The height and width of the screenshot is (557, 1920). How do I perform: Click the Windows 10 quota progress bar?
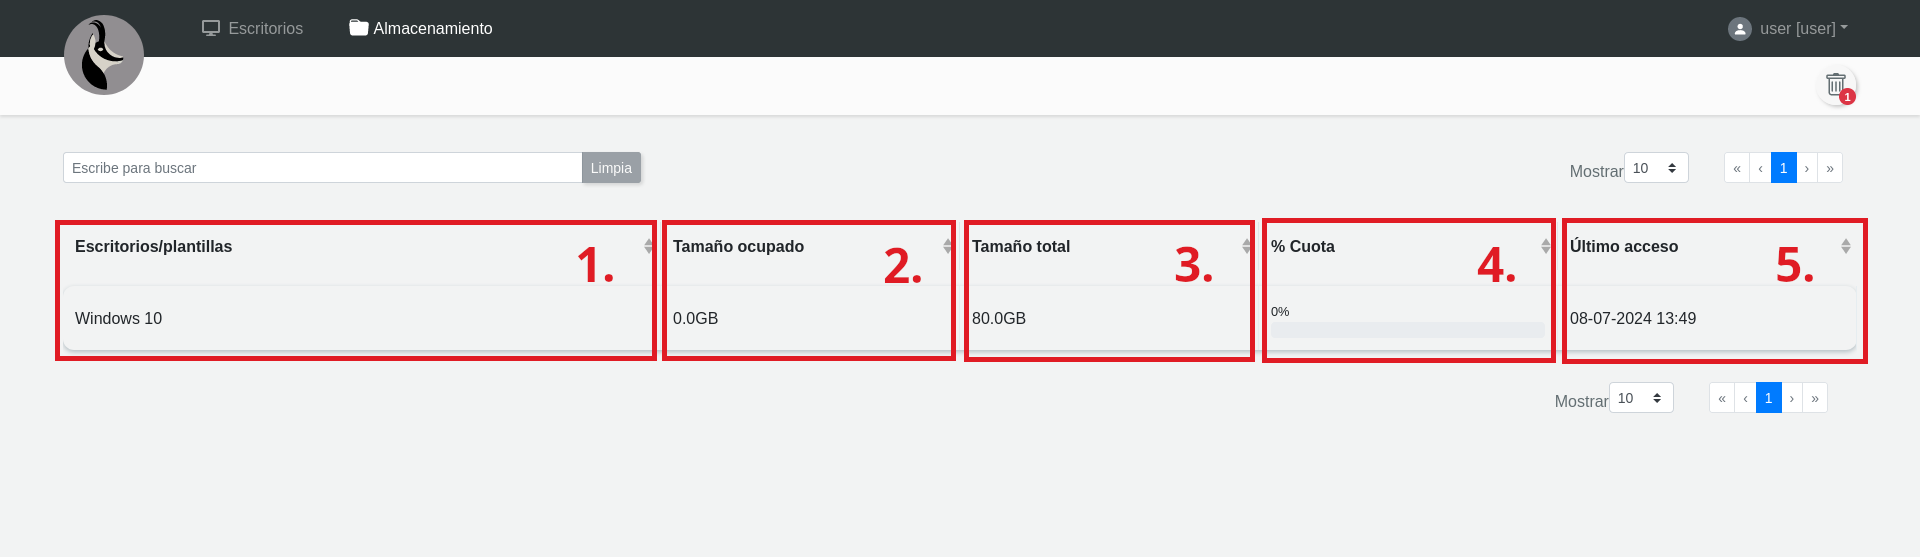tap(1407, 330)
